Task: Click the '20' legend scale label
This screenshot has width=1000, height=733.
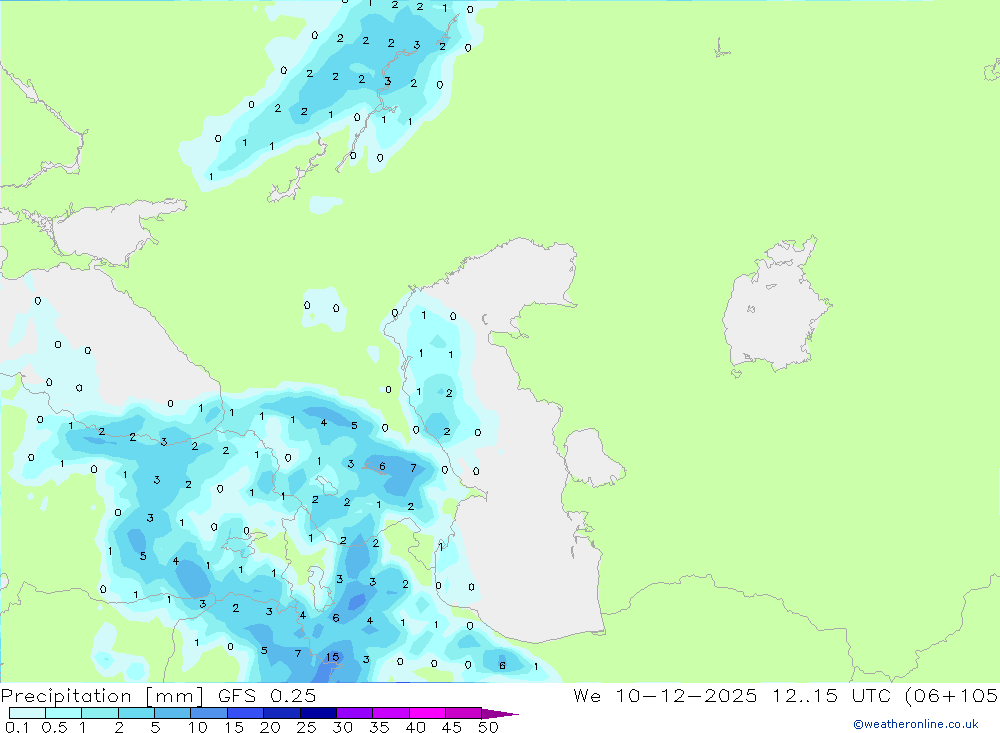Action: [270, 727]
